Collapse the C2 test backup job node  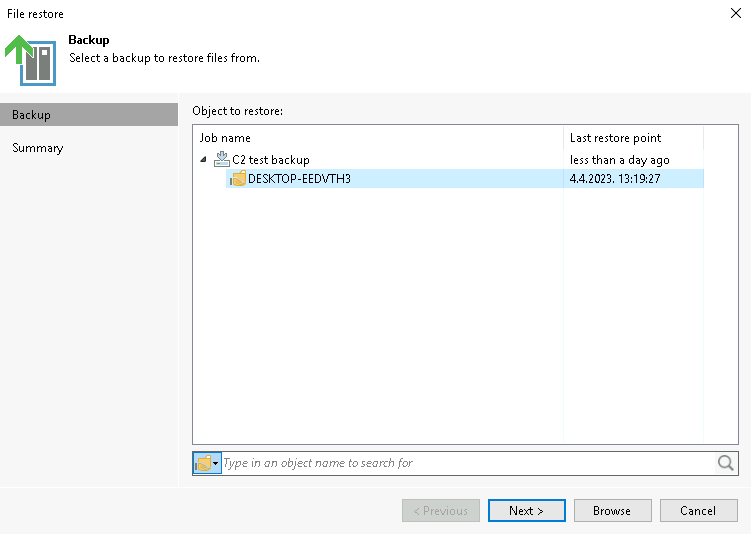pos(204,159)
